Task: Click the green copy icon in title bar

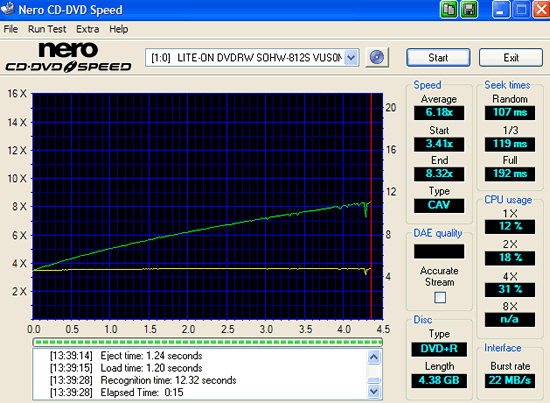Action: pos(449,9)
